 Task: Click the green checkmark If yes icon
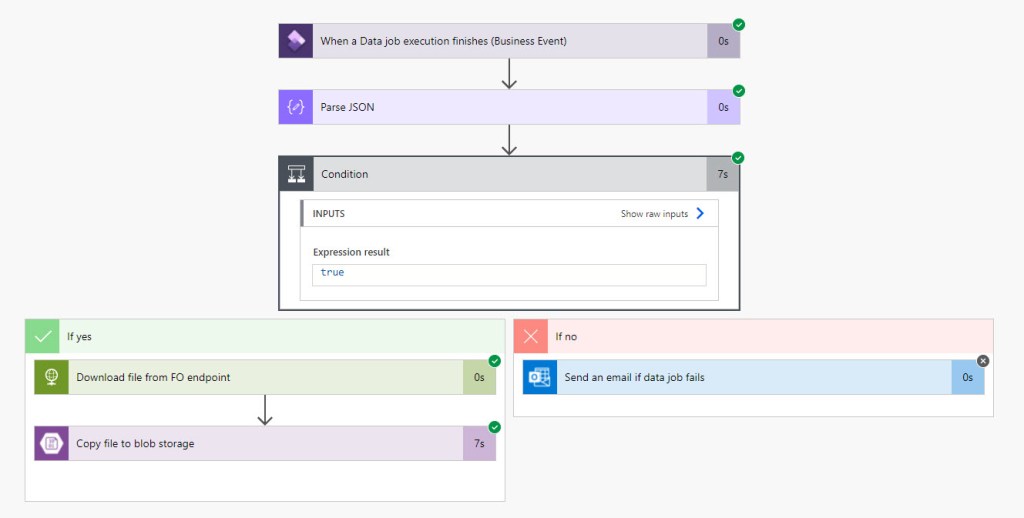42,336
